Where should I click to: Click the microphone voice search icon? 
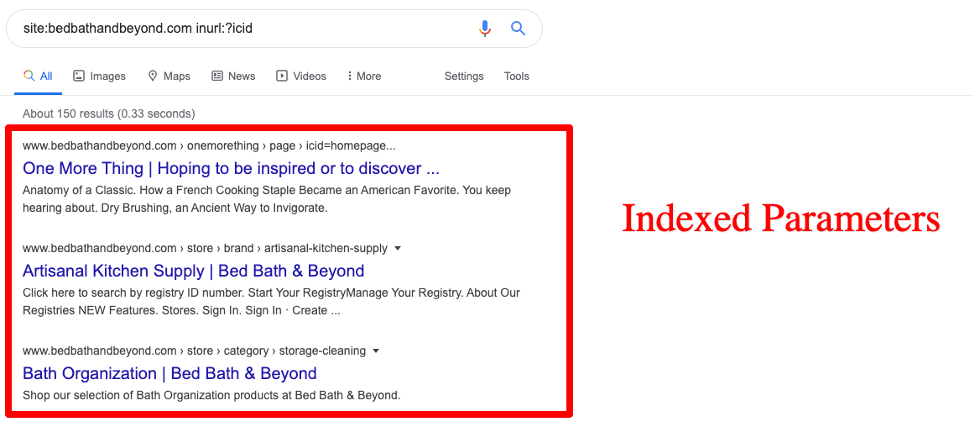coord(485,28)
